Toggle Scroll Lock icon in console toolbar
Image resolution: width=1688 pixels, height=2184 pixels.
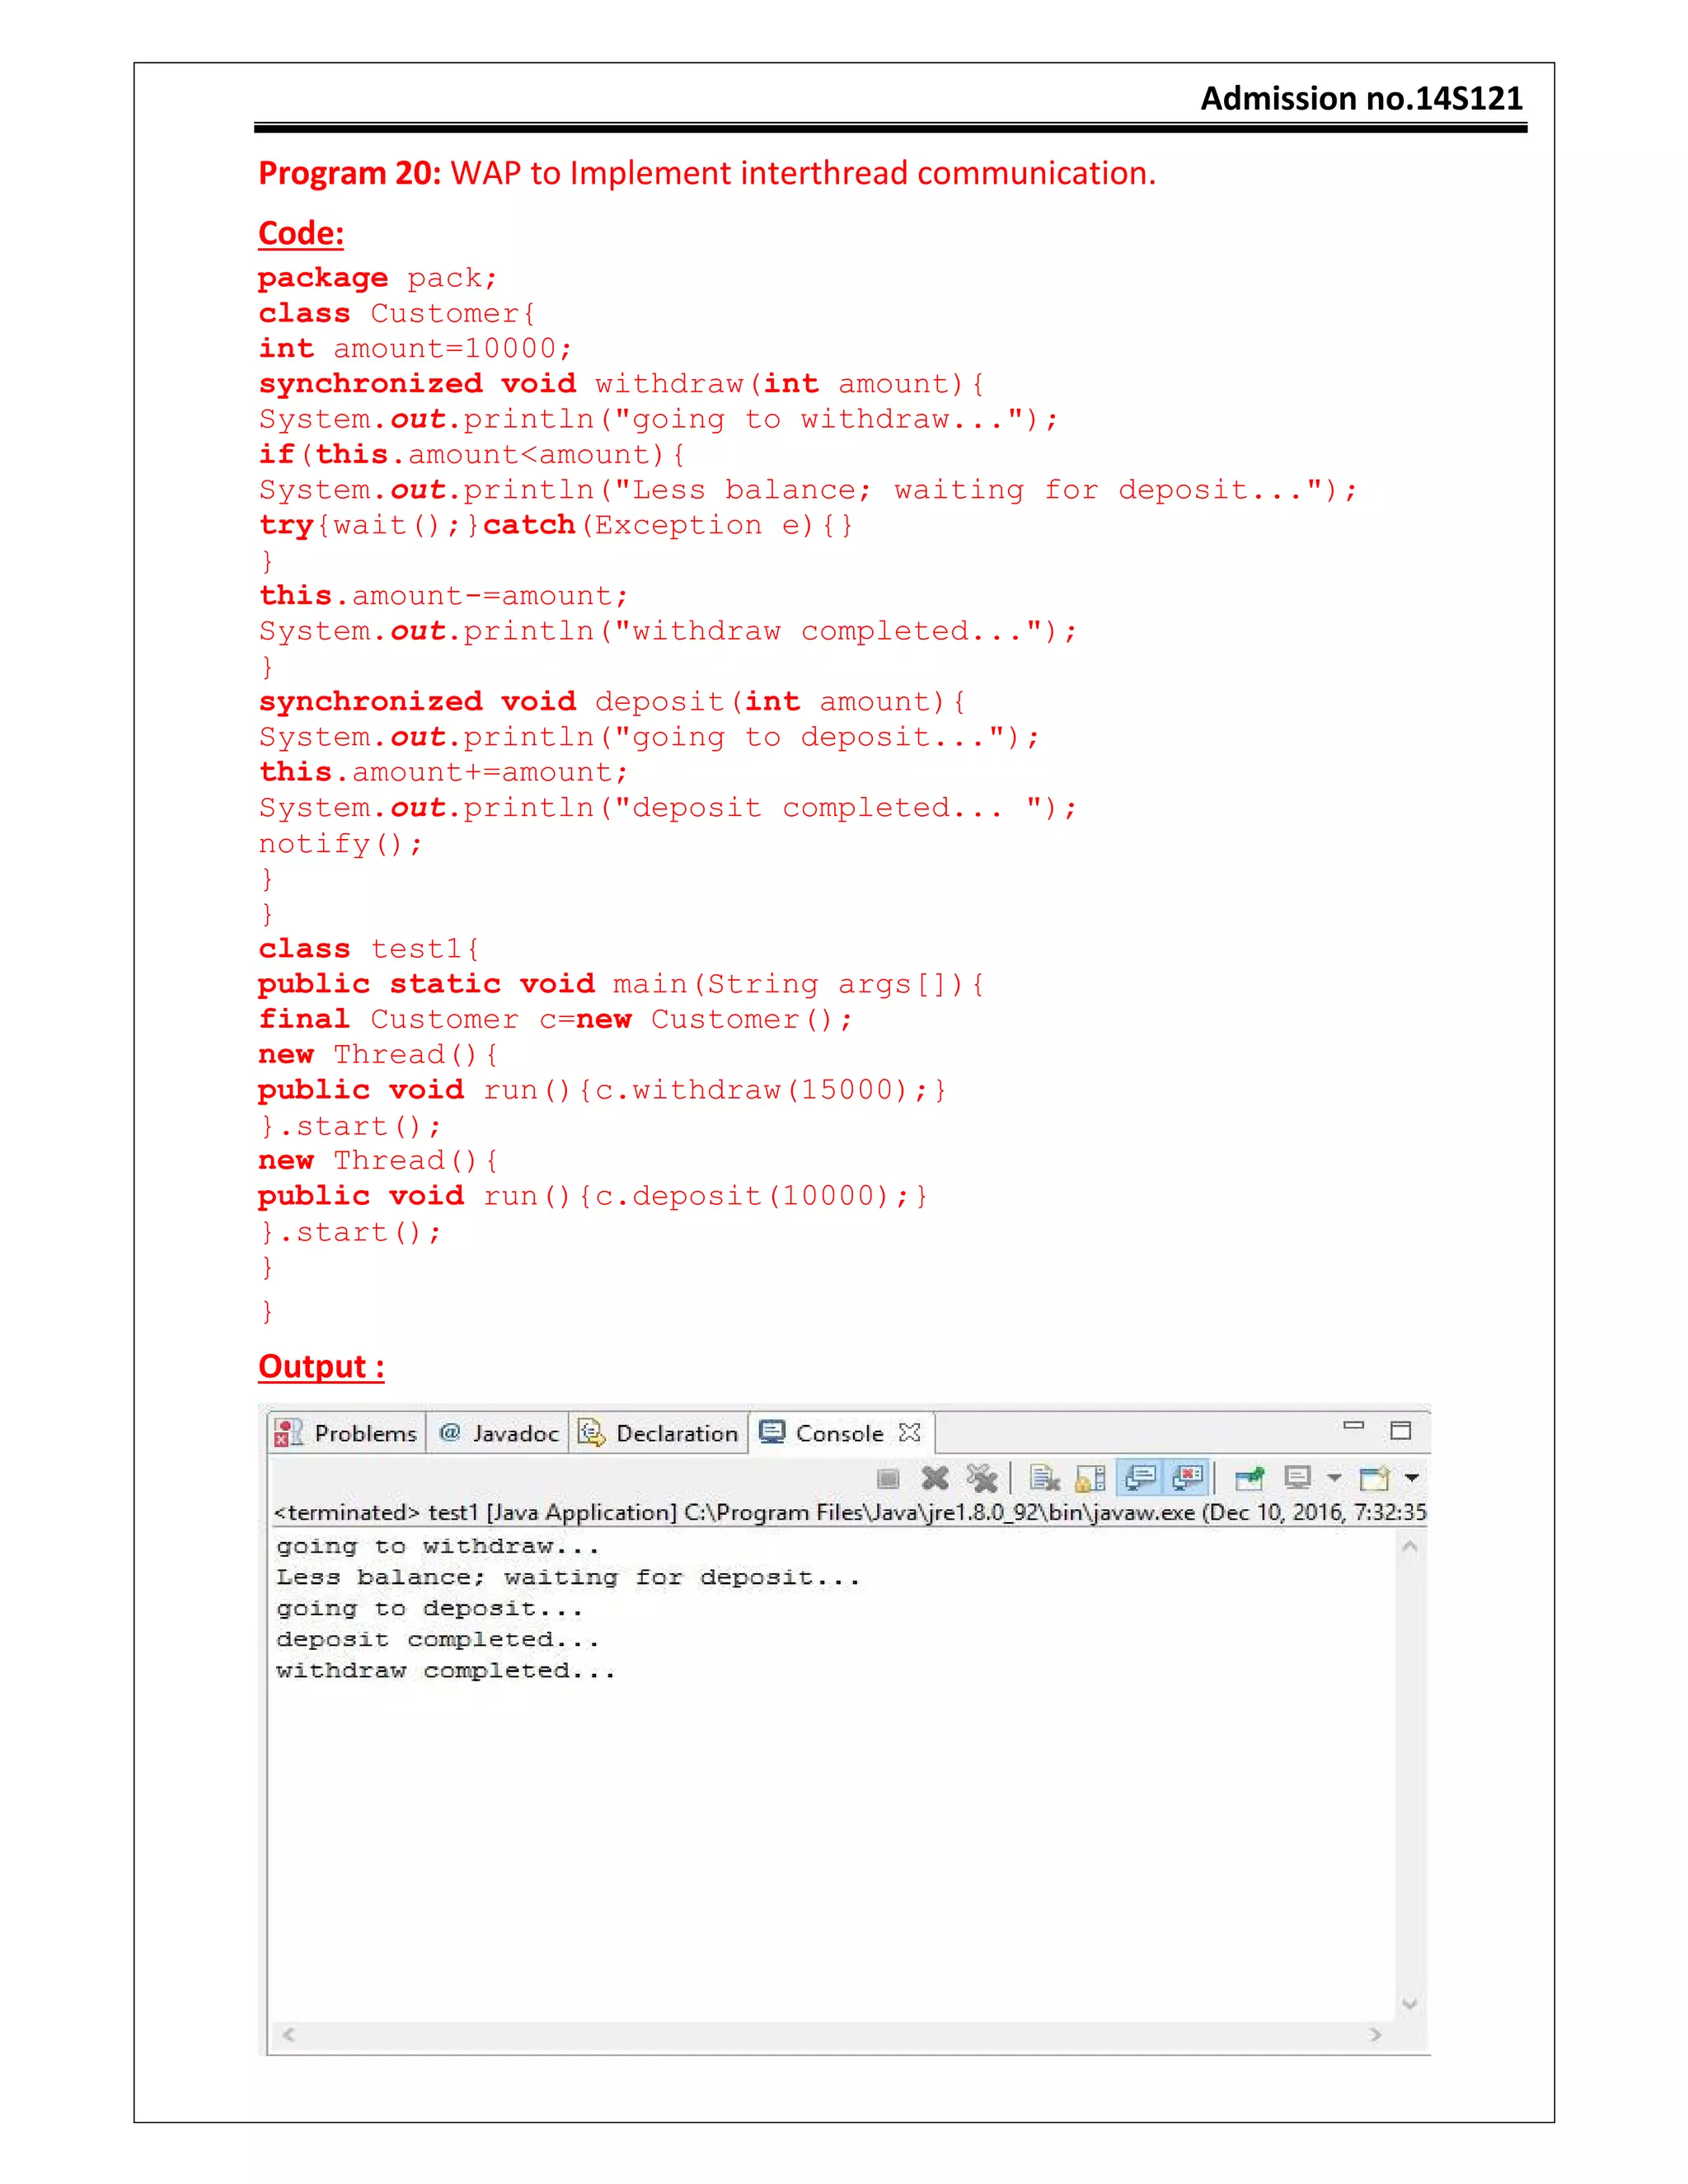(1090, 1478)
